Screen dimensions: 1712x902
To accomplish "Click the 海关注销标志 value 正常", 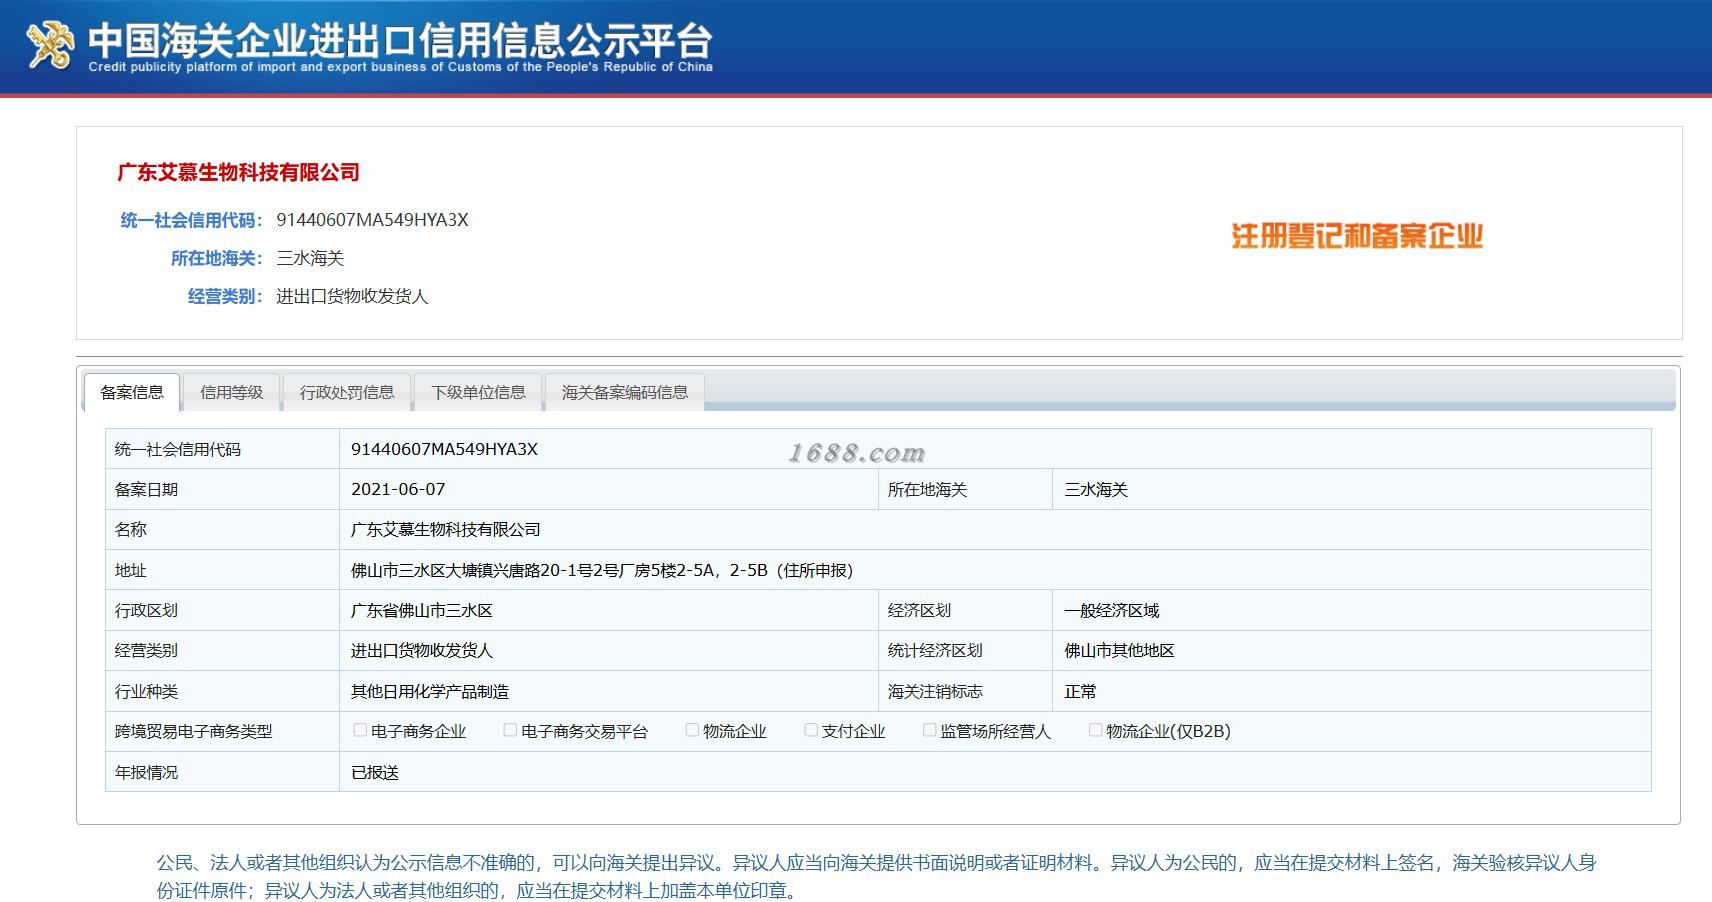I will tap(1080, 691).
